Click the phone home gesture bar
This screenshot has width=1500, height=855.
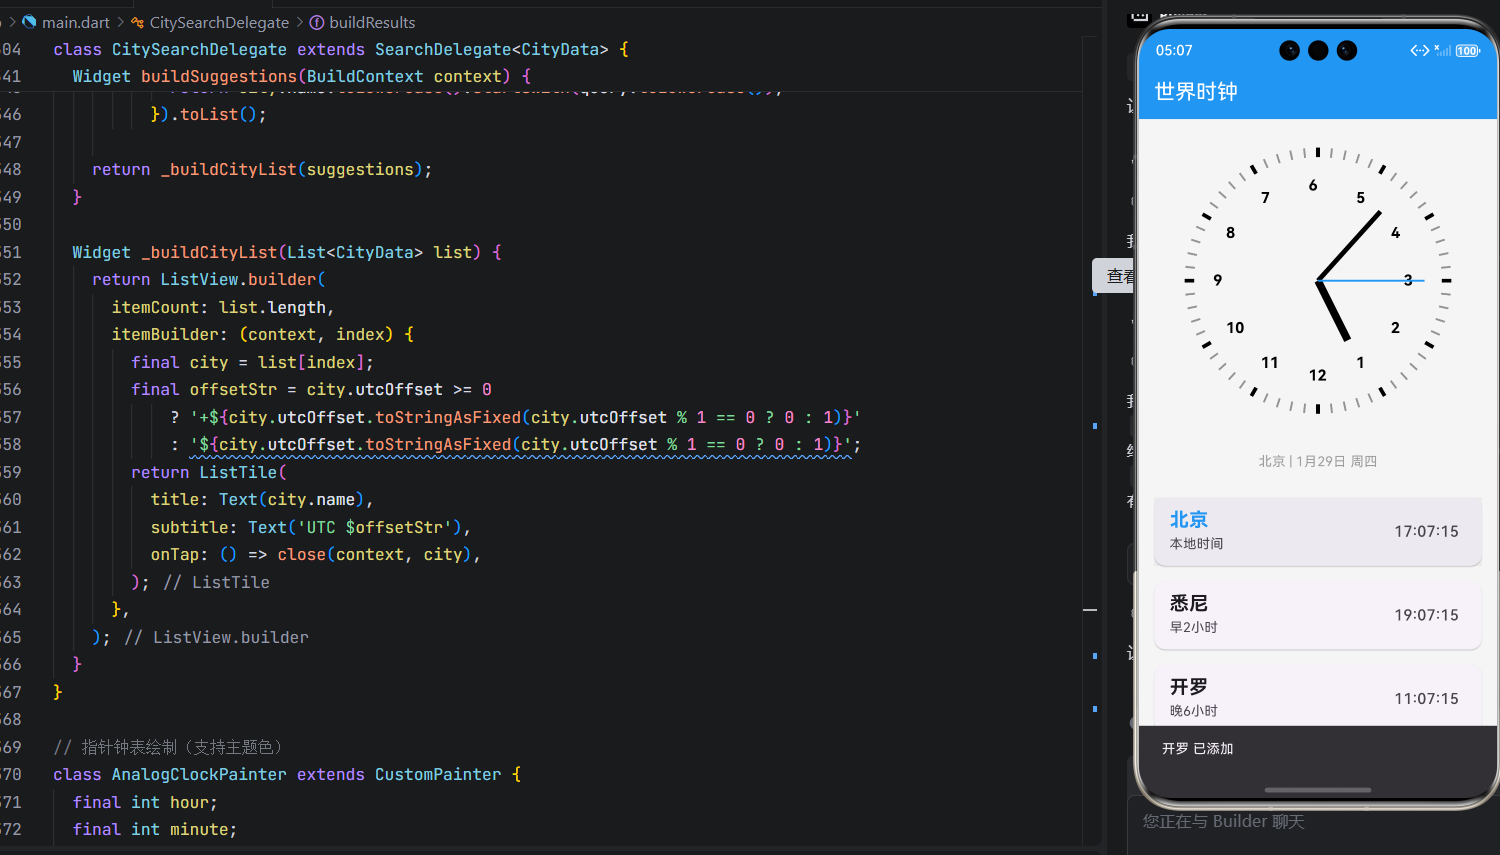point(1317,790)
